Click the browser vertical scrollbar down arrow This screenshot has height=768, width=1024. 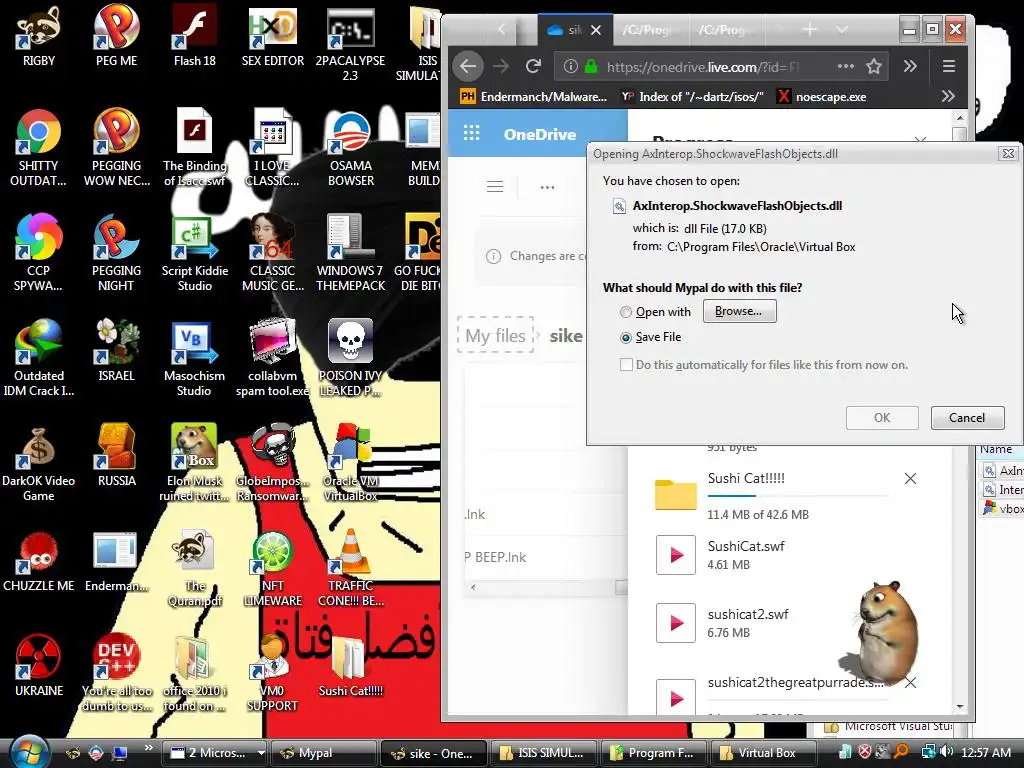[x=959, y=707]
